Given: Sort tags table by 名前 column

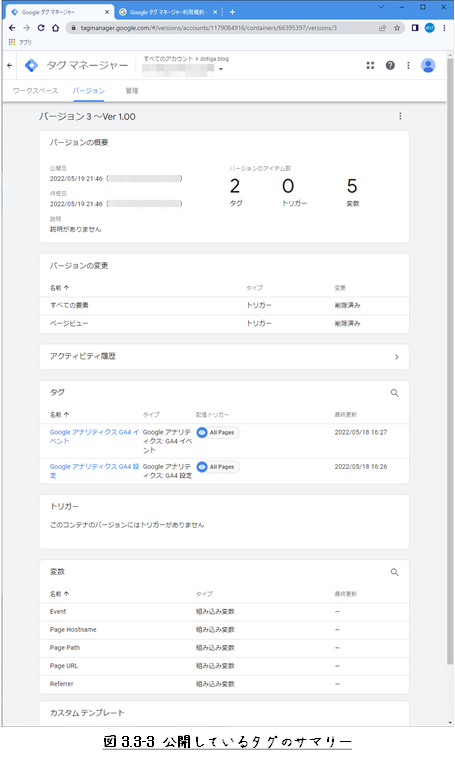Looking at the screenshot, I should click(59, 415).
